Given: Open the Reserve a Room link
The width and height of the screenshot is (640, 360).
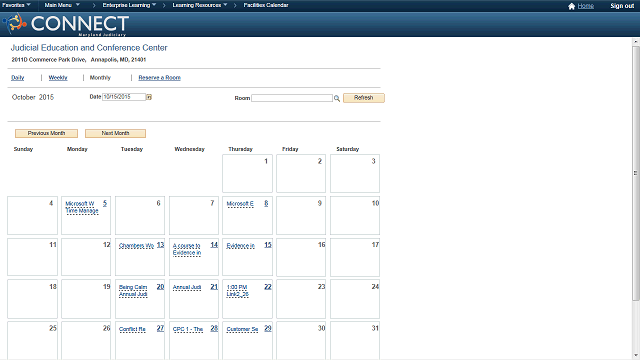Looking at the screenshot, I should point(159,78).
